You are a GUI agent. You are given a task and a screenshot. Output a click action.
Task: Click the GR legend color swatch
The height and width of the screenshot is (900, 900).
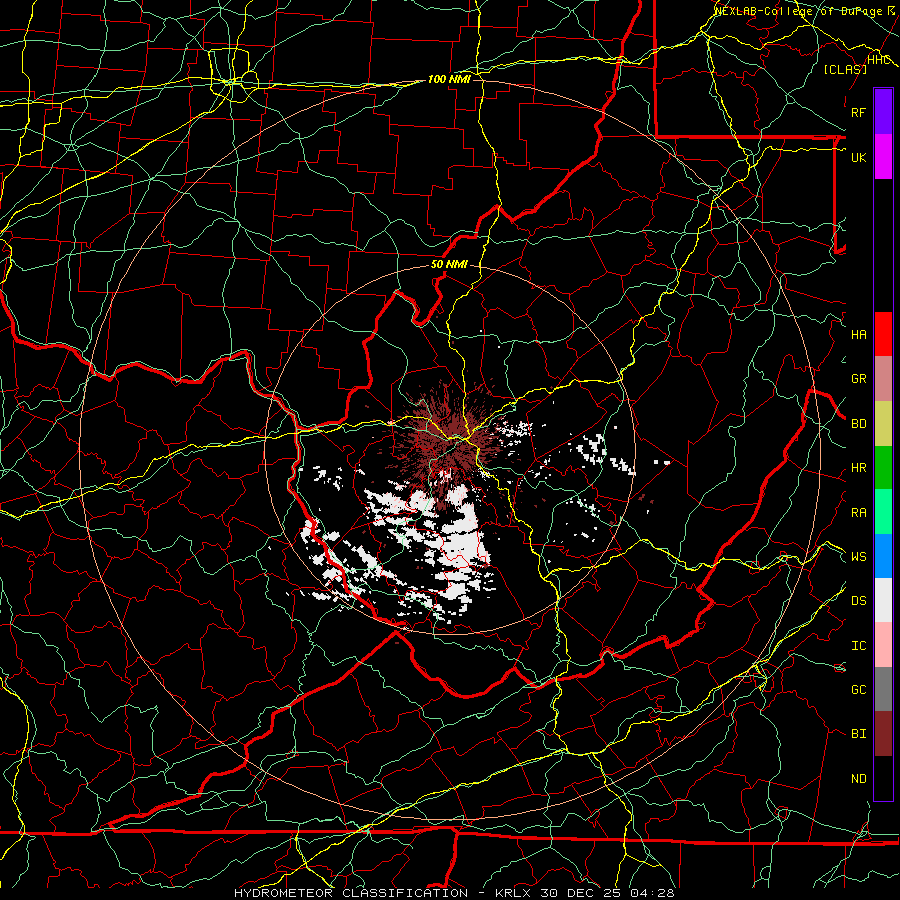tap(883, 379)
